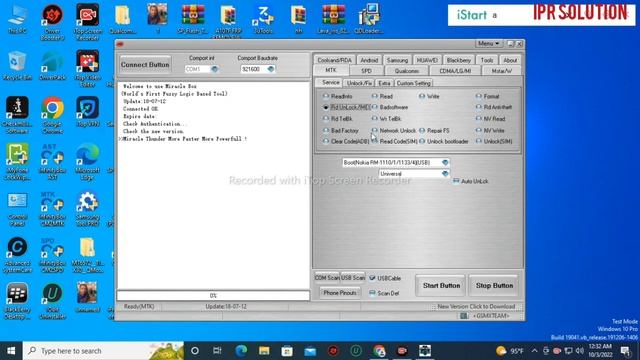Screen dimensions: 640x360
Task: Select the NV Read radio option
Action: coord(479,119)
